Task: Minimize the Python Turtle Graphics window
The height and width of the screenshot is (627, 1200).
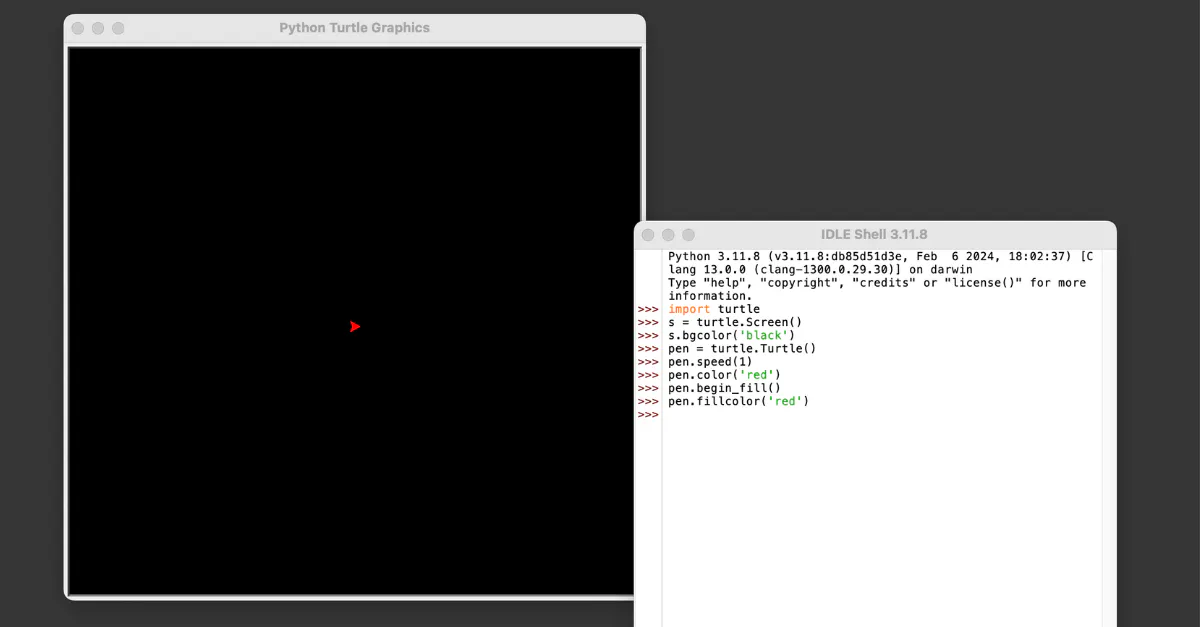Action: pos(98,28)
